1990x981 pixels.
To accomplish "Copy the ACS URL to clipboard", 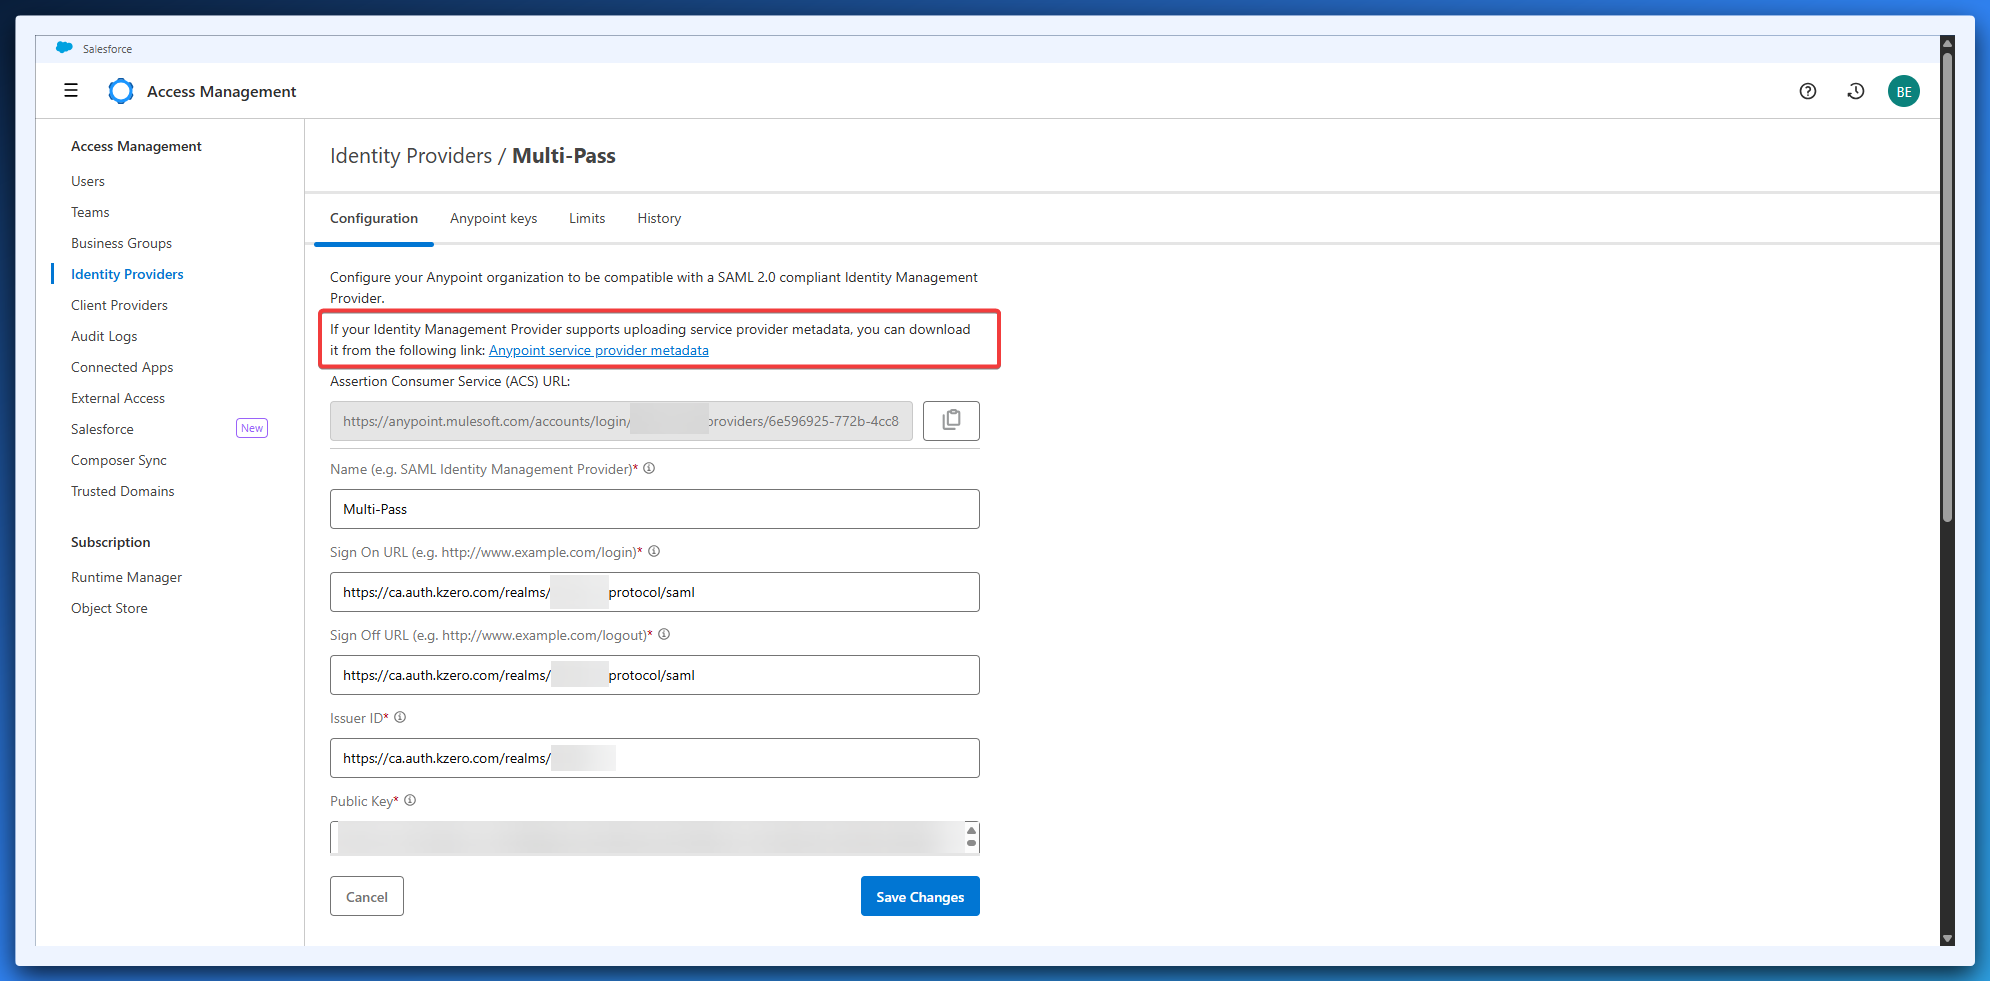I will [x=950, y=421].
